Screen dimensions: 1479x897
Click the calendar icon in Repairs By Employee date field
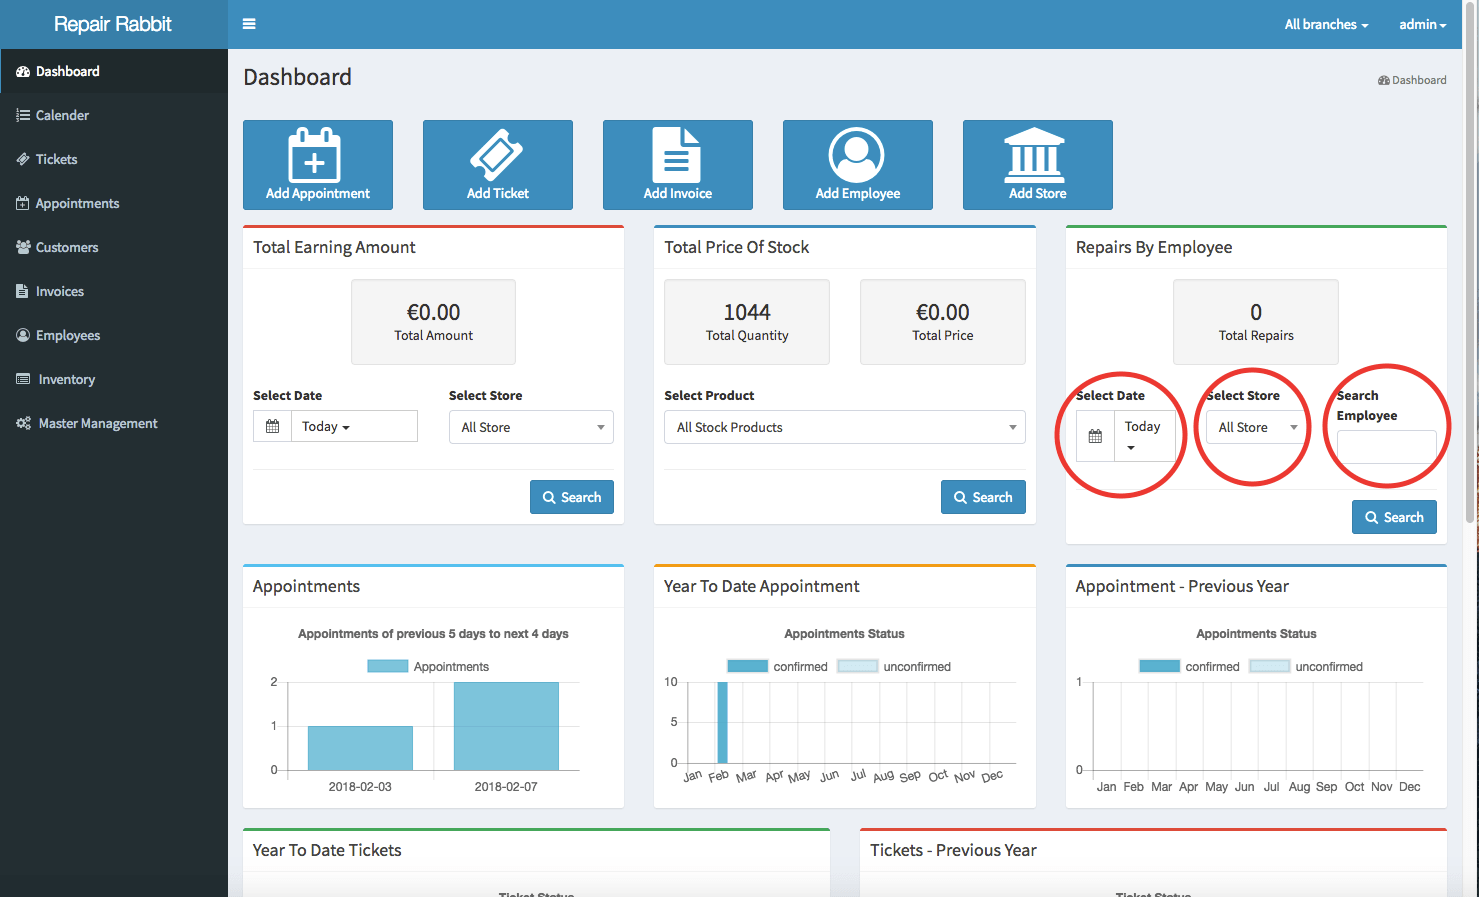(1095, 437)
